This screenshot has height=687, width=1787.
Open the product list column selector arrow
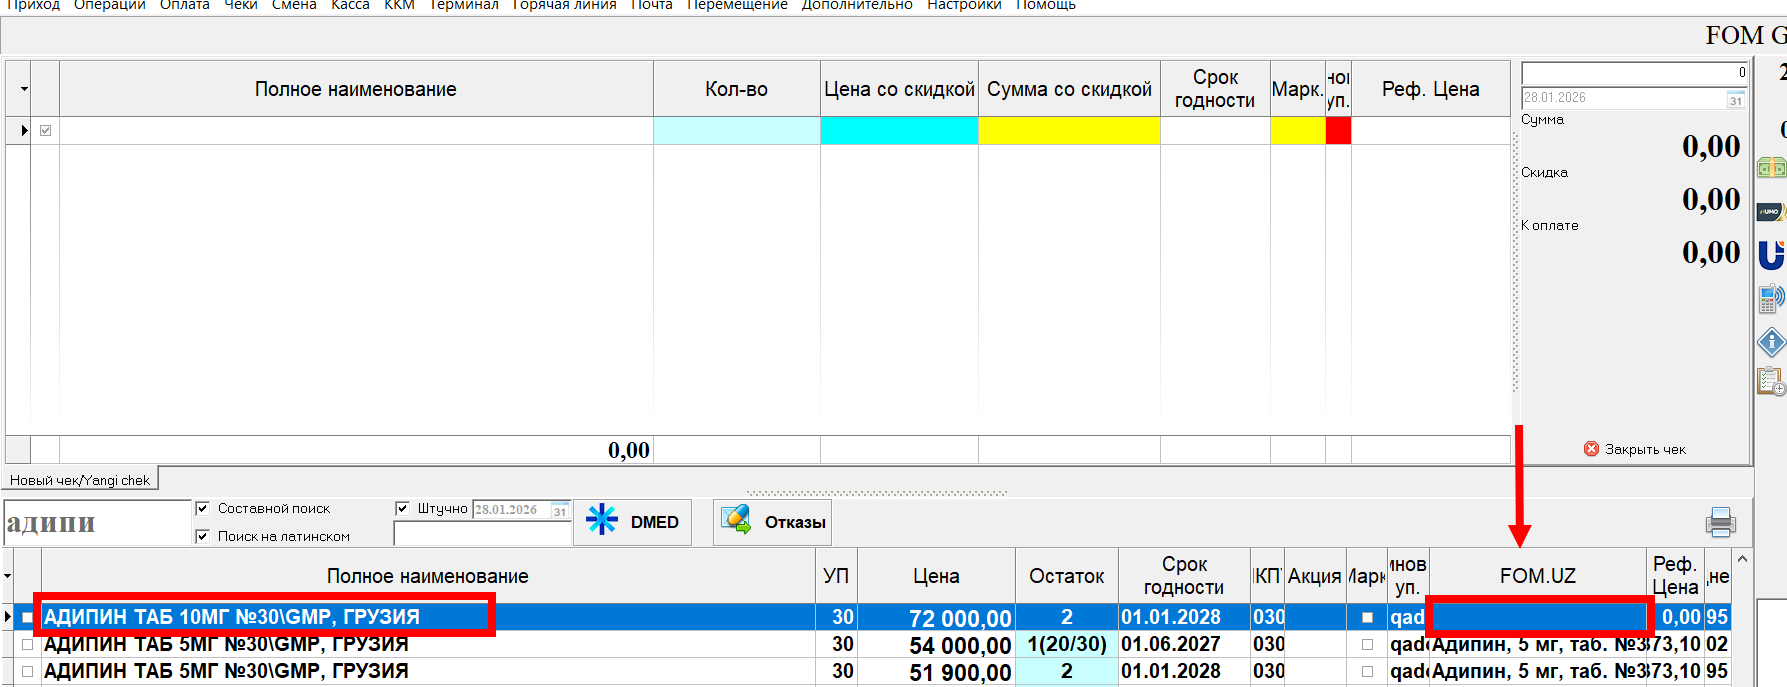click(8, 576)
